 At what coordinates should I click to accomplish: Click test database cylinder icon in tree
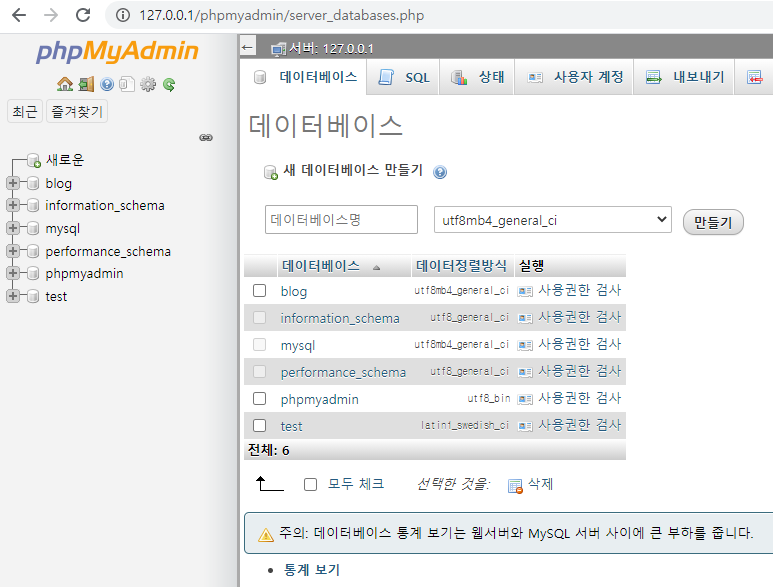33,296
